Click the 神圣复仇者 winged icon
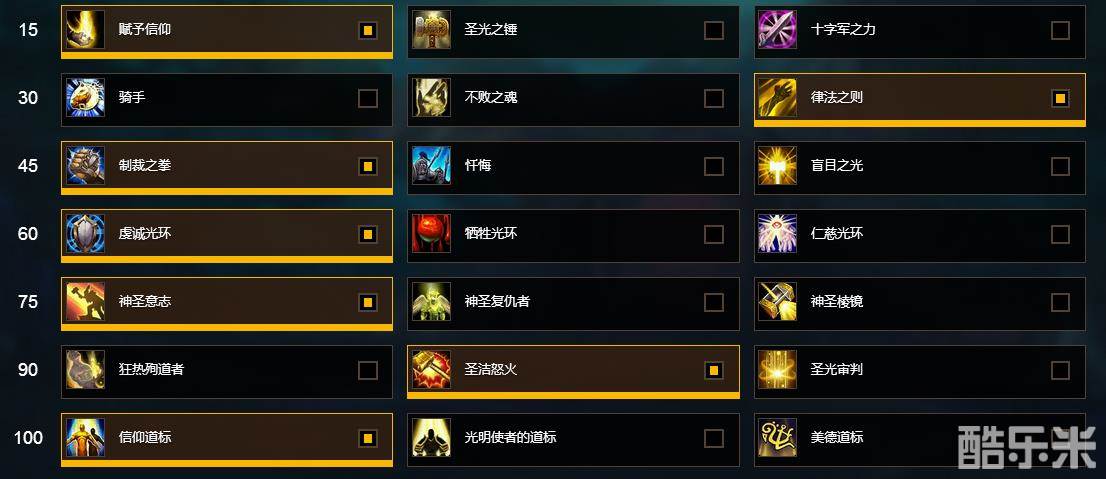 [x=431, y=302]
